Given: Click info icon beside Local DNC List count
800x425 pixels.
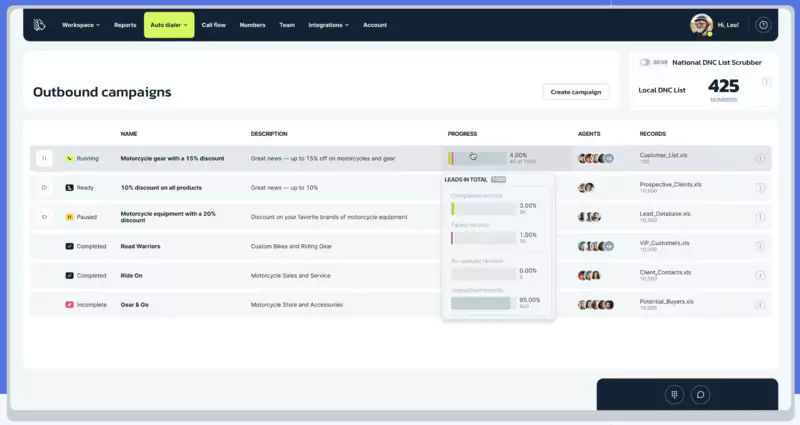Looking at the screenshot, I should pos(766,82).
